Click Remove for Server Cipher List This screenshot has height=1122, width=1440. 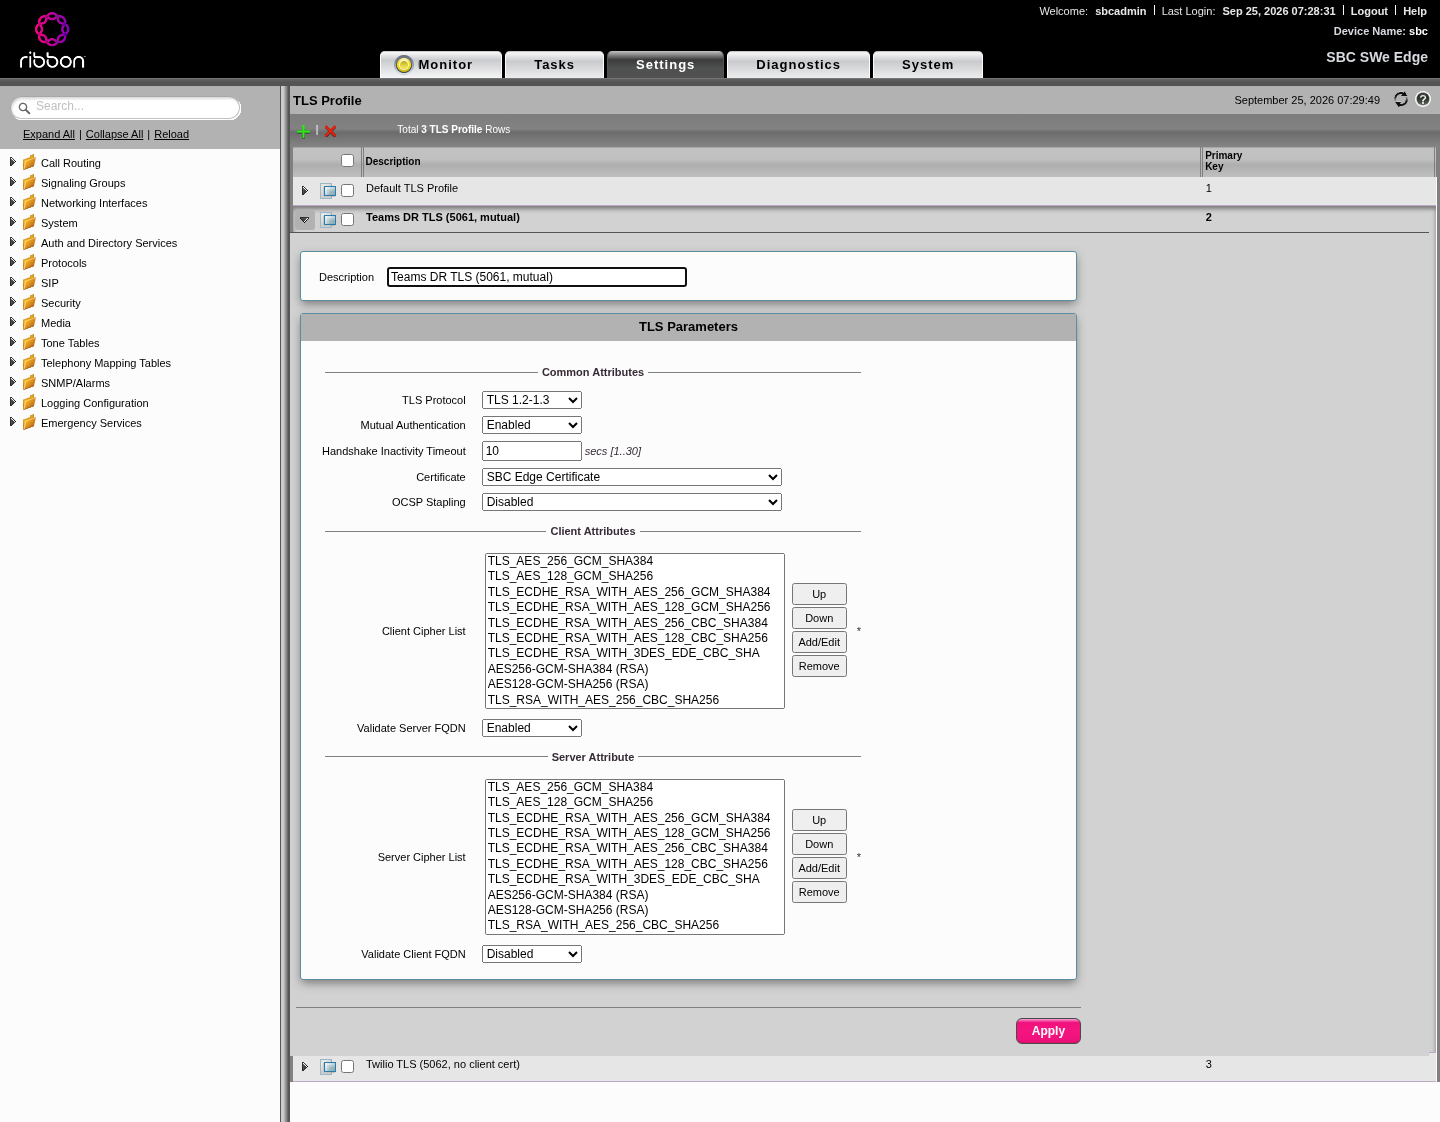coord(819,892)
